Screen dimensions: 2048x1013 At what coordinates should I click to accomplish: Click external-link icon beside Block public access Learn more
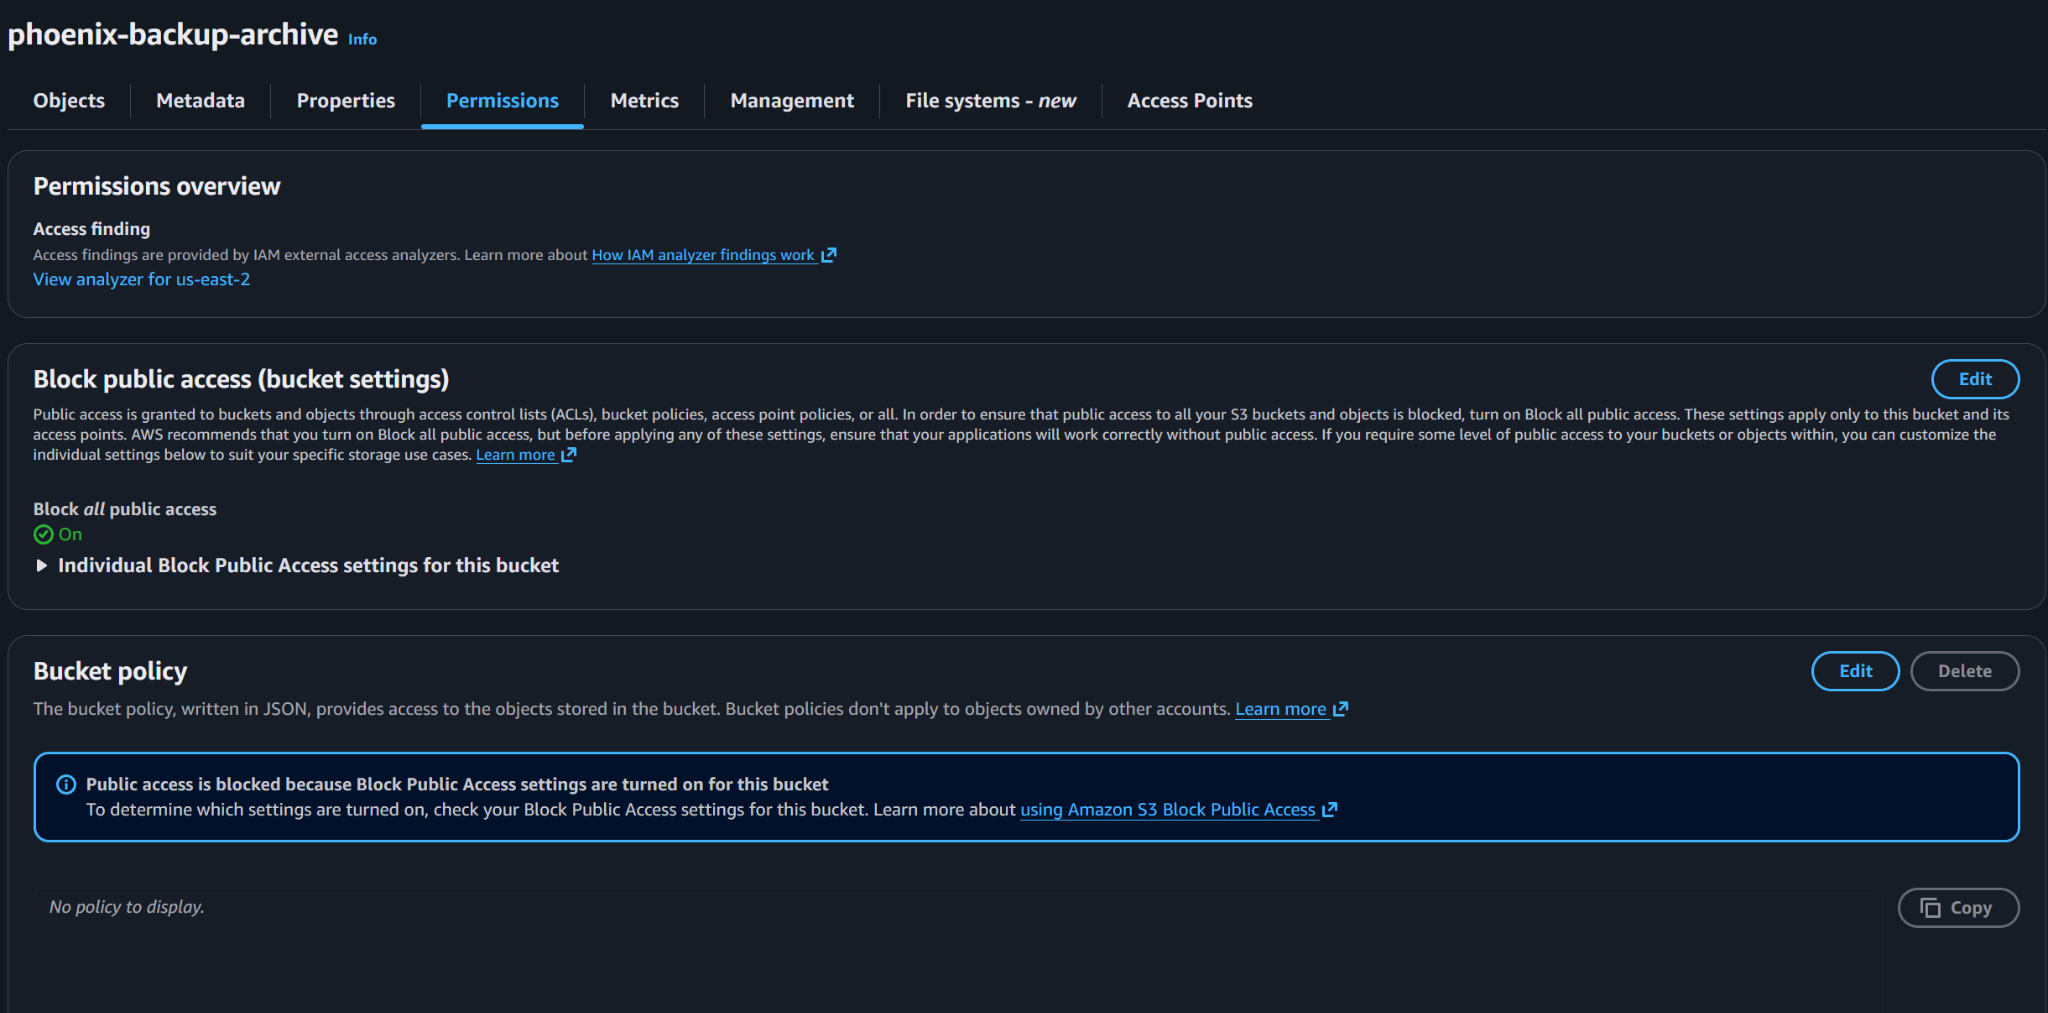click(x=568, y=455)
